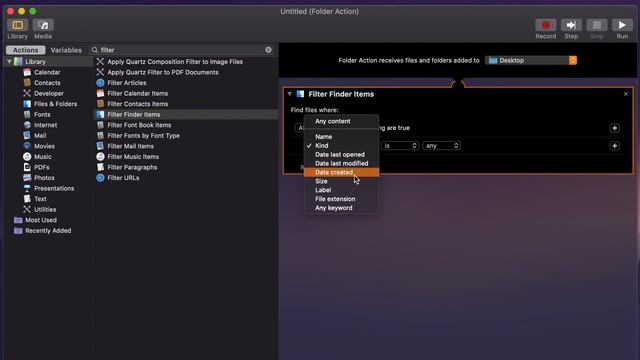Select the Filter Music Items action
Screen dimensions: 640x360
click(133, 157)
